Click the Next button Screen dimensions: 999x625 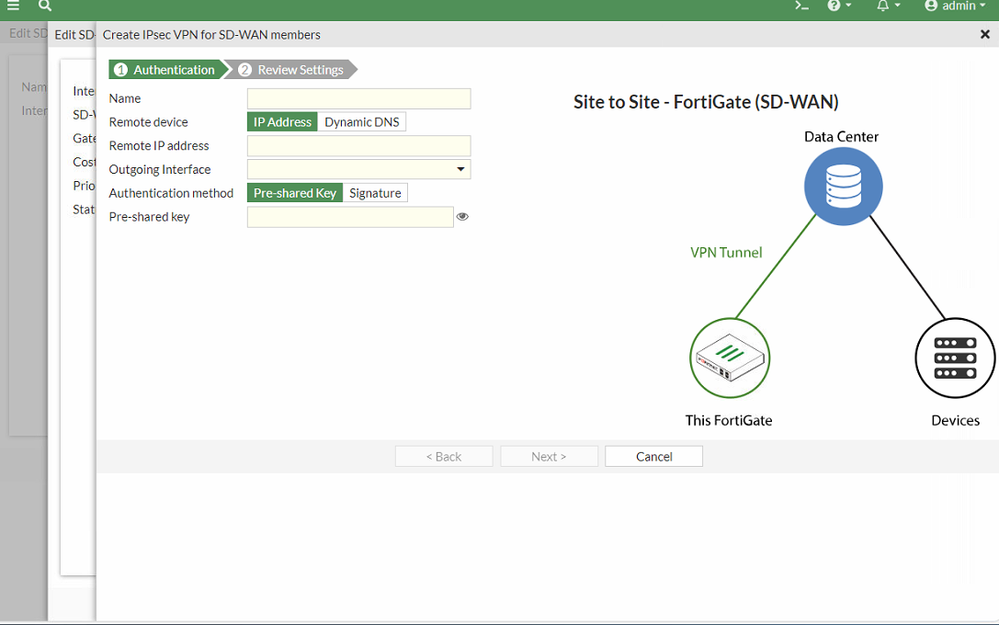549,456
